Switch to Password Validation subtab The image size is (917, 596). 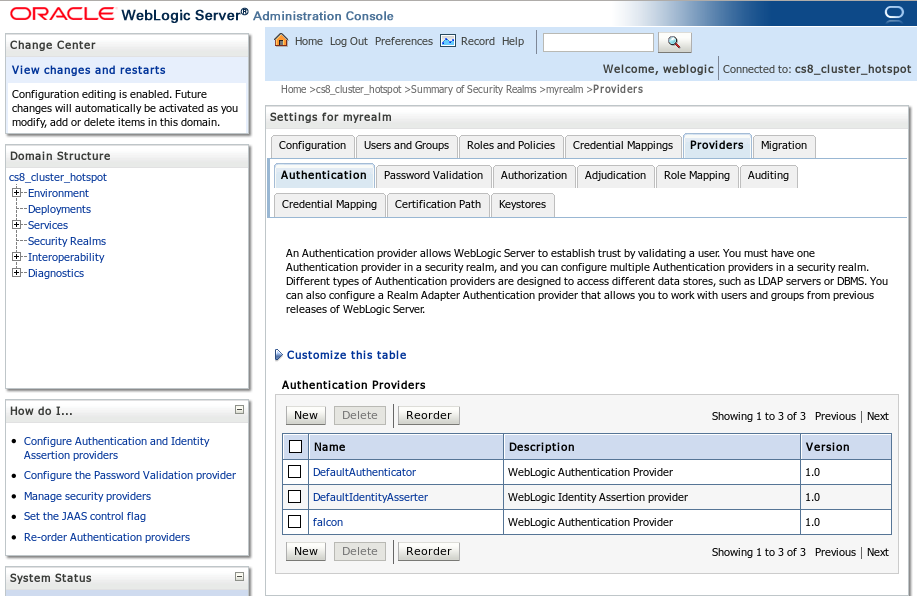point(433,175)
